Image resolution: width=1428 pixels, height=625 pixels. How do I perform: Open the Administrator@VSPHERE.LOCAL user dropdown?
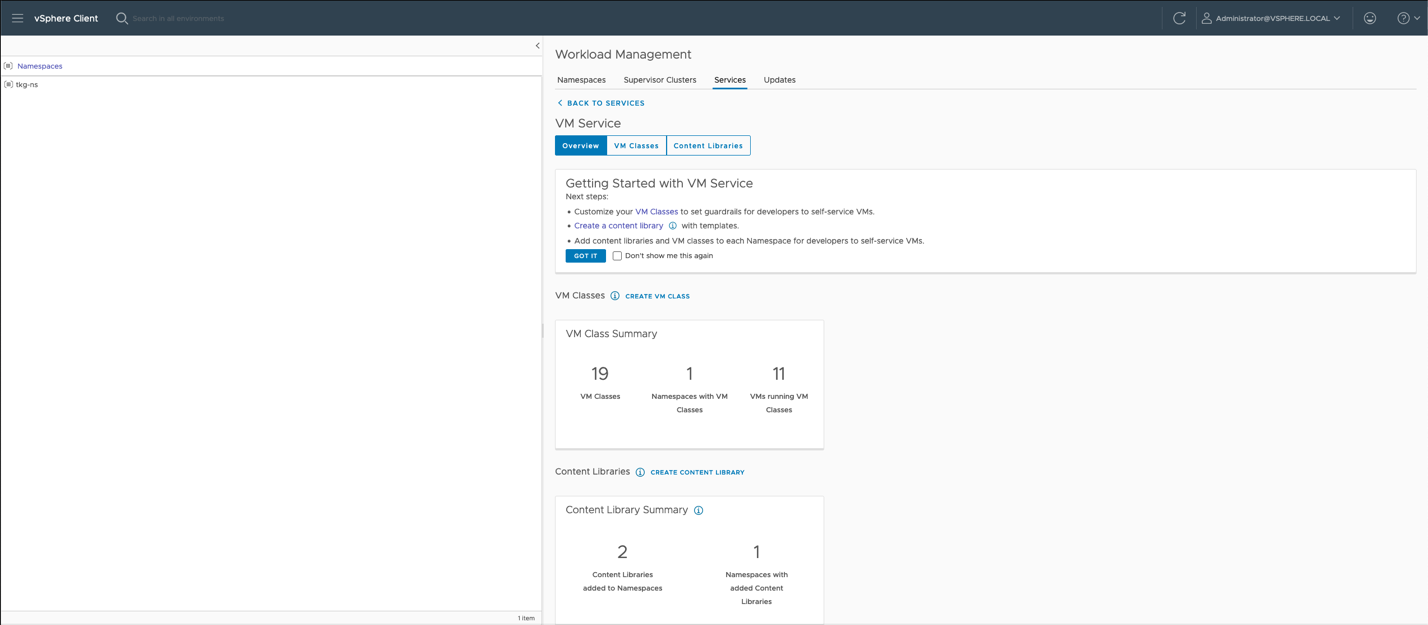1271,18
